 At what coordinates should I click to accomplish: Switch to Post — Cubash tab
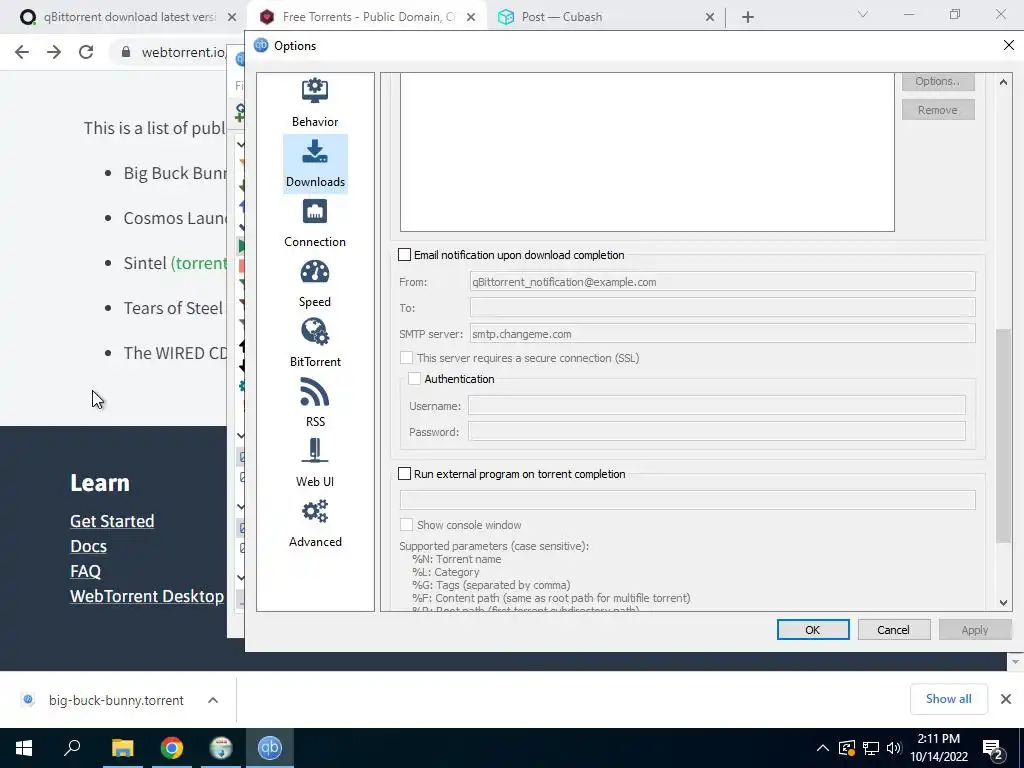pyautogui.click(x=604, y=17)
